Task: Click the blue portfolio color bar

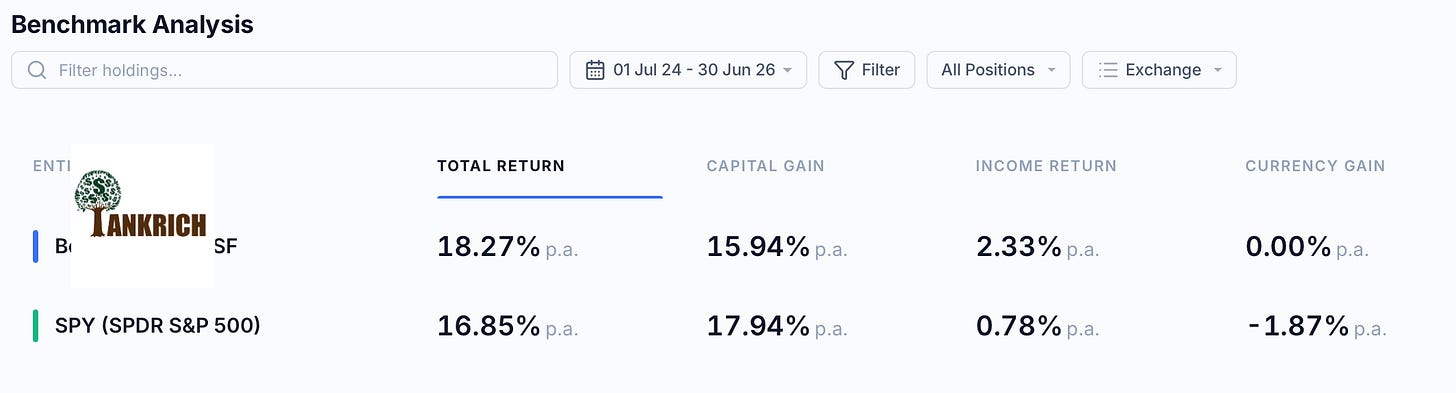Action: pos(36,246)
